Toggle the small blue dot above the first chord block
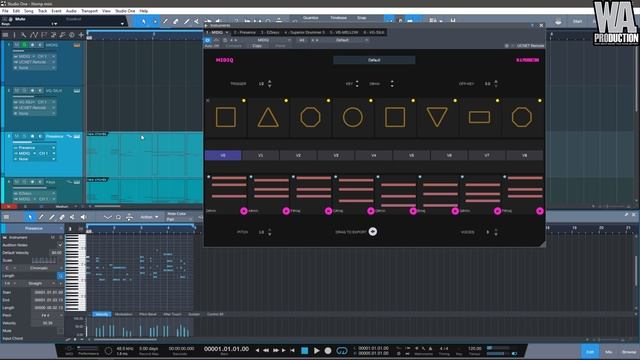This screenshot has height=360, width=640. point(209,177)
